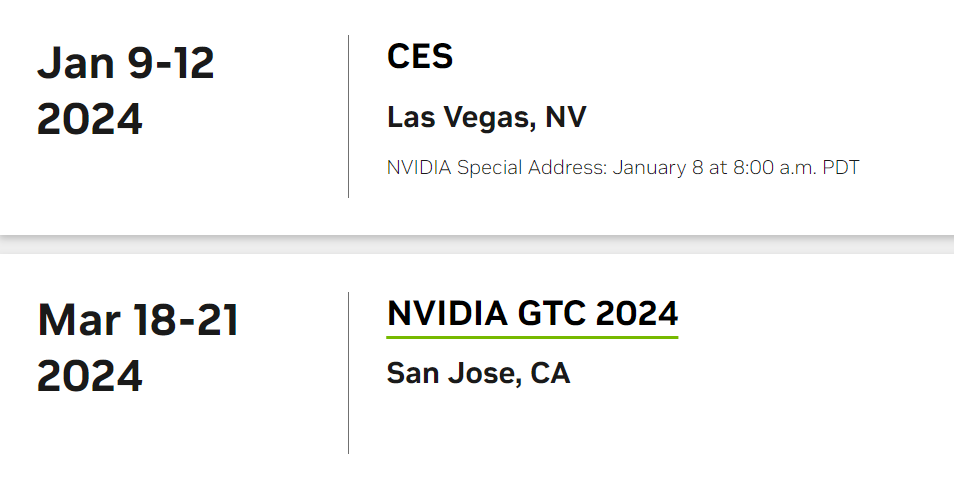
Task: Click the 8:00 a.m. PDT time text
Action: point(796,167)
